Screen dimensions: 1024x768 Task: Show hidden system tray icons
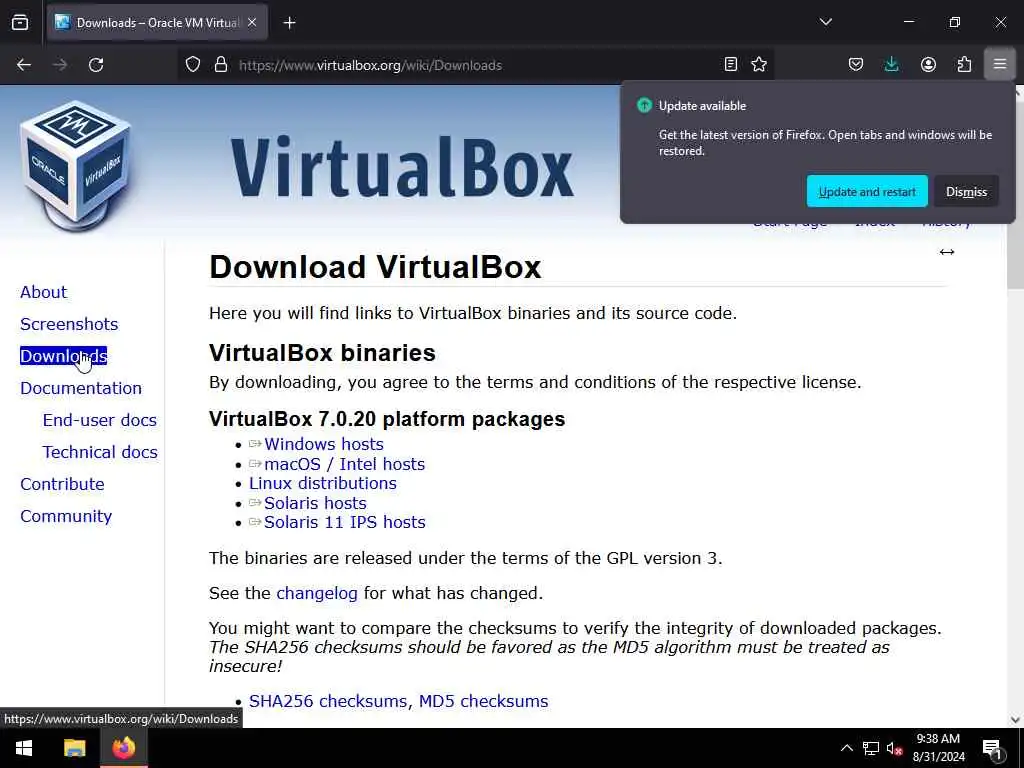pyautogui.click(x=846, y=748)
